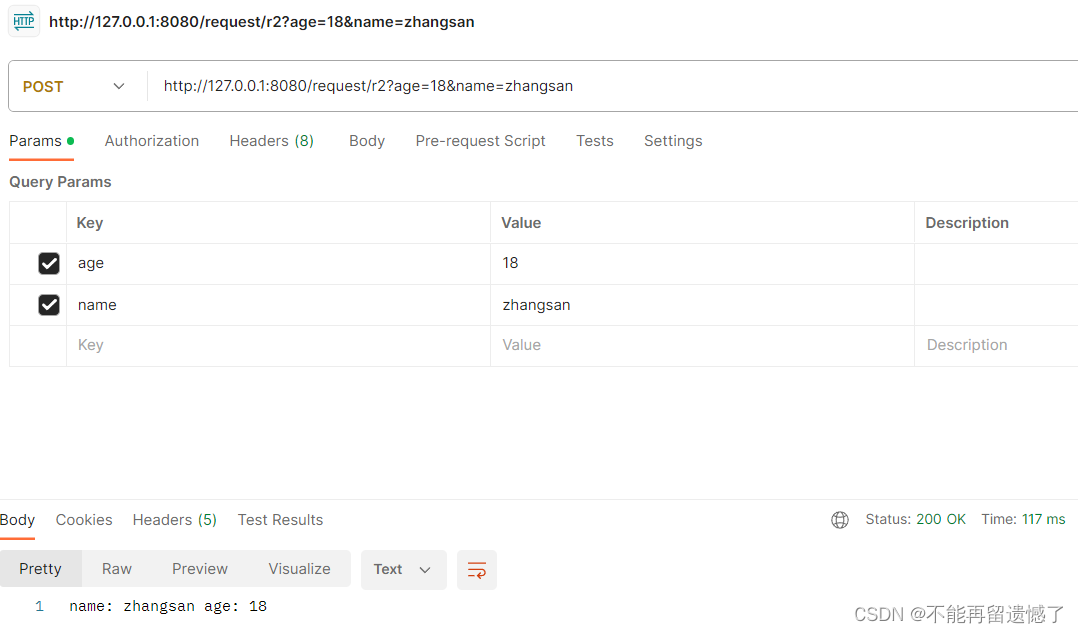
Task: Click the value cell showing 18
Action: click(702, 263)
